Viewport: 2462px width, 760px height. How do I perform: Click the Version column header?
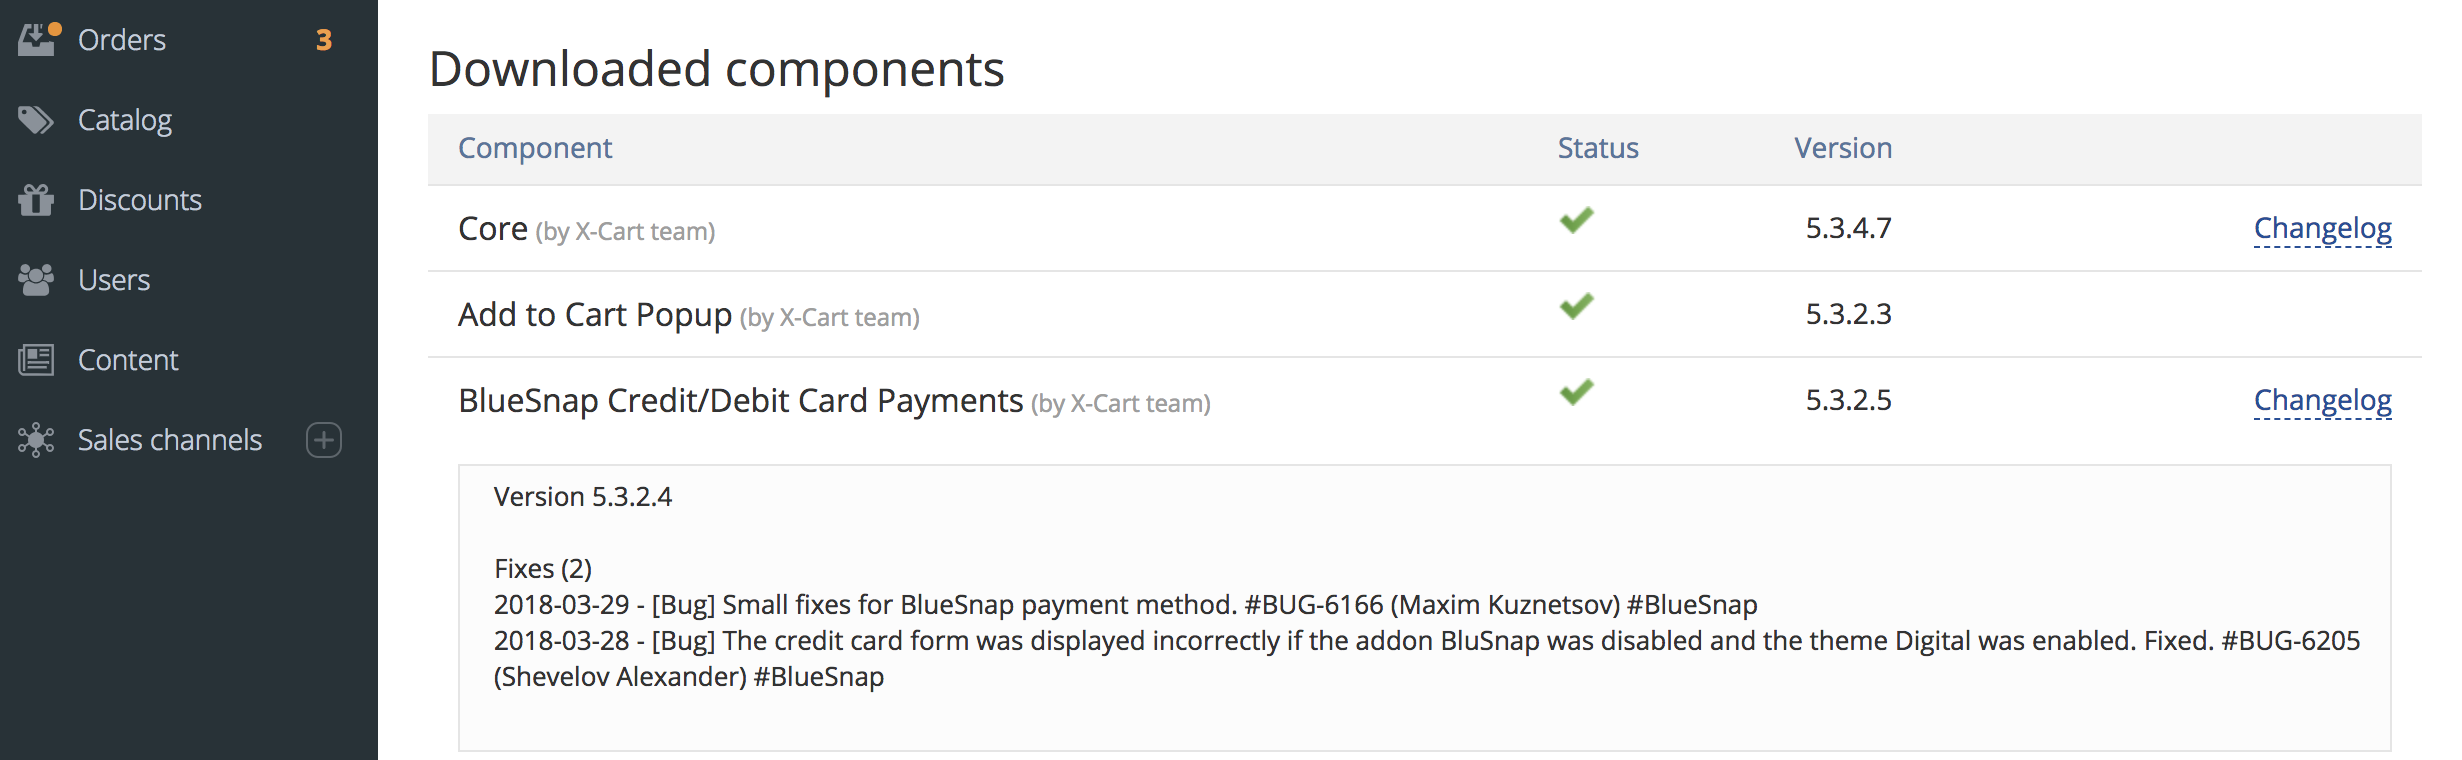pos(1843,148)
